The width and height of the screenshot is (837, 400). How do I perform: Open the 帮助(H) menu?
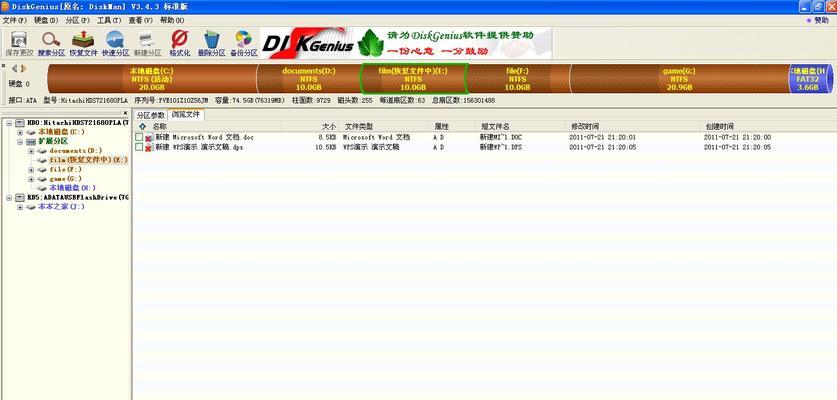point(172,20)
